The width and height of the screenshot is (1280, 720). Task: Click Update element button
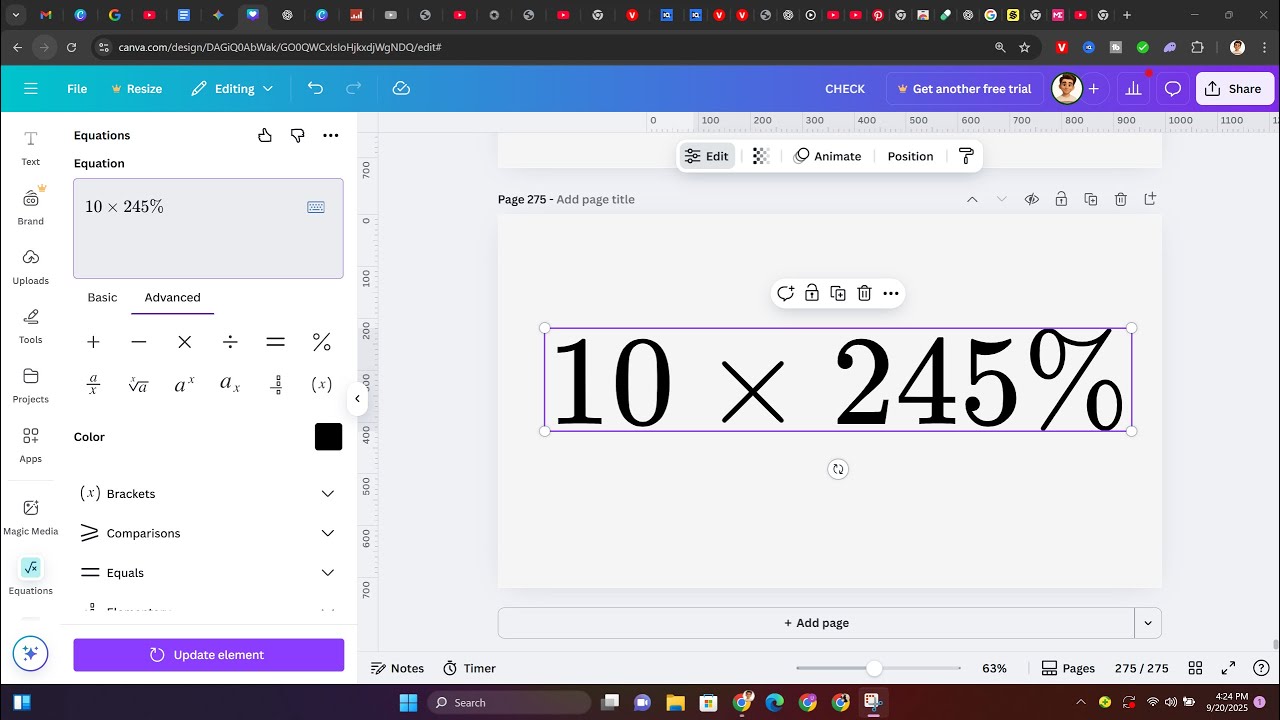(x=209, y=655)
